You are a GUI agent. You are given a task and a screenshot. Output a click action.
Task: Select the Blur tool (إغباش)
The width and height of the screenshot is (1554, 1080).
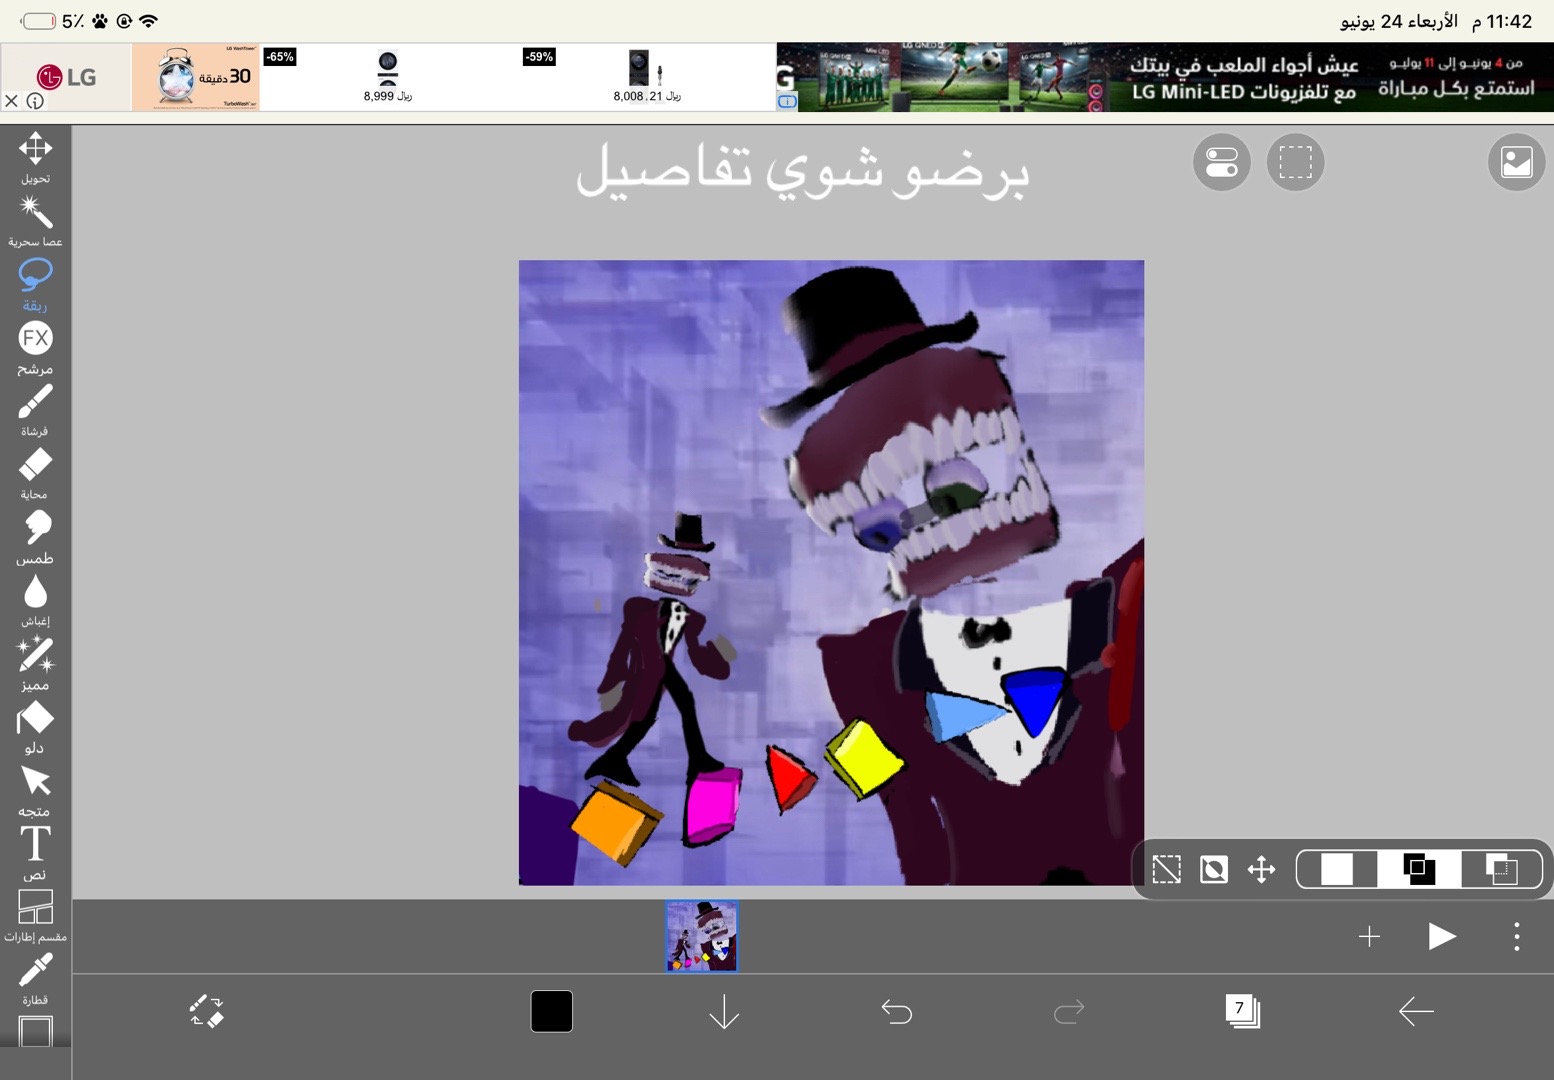(35, 600)
